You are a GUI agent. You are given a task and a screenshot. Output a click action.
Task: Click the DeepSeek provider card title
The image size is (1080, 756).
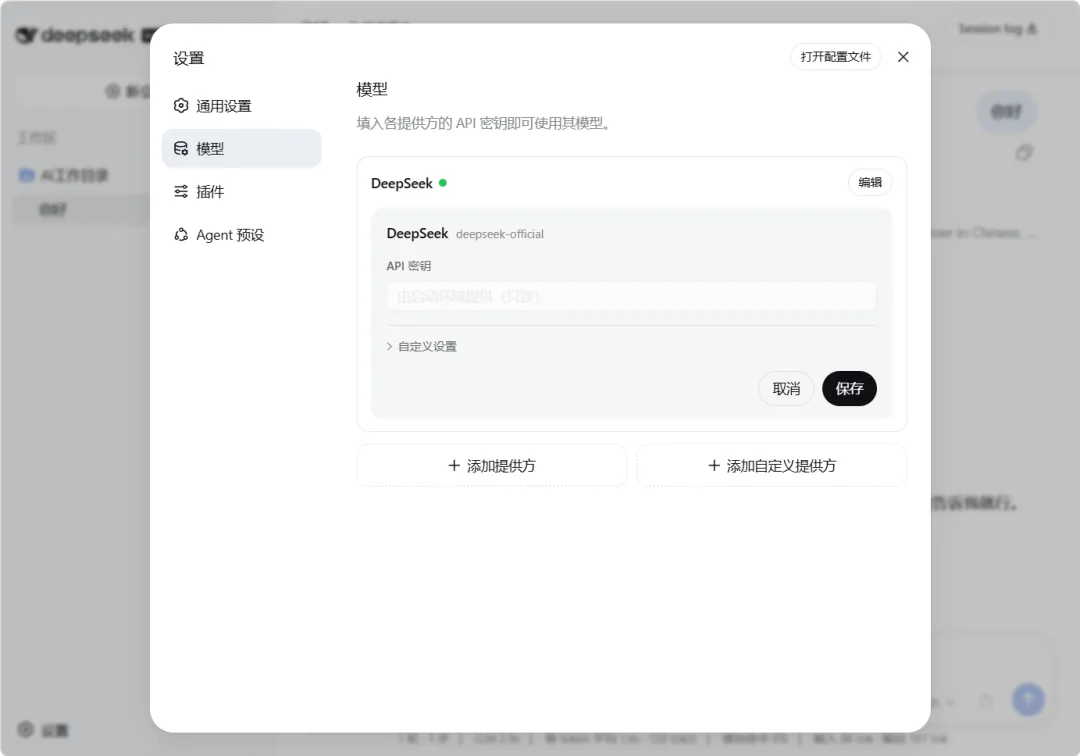(402, 183)
